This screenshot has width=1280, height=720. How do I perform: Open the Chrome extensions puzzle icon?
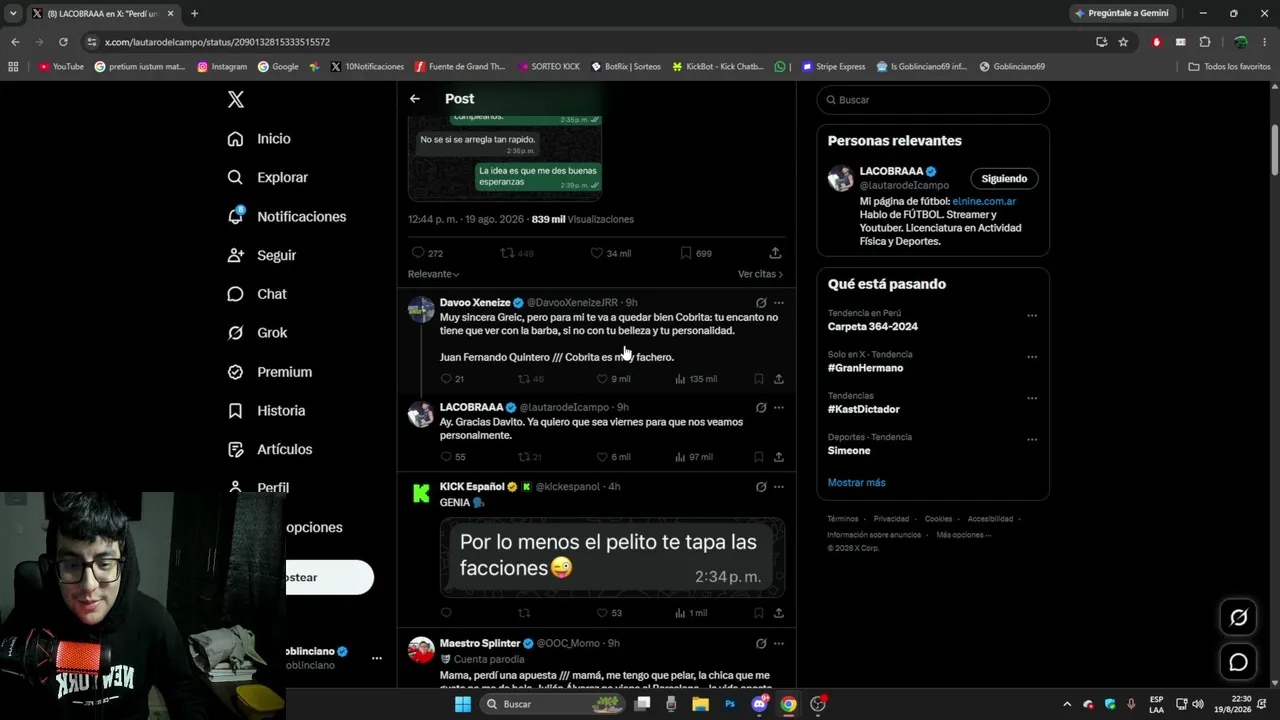pos(1204,42)
